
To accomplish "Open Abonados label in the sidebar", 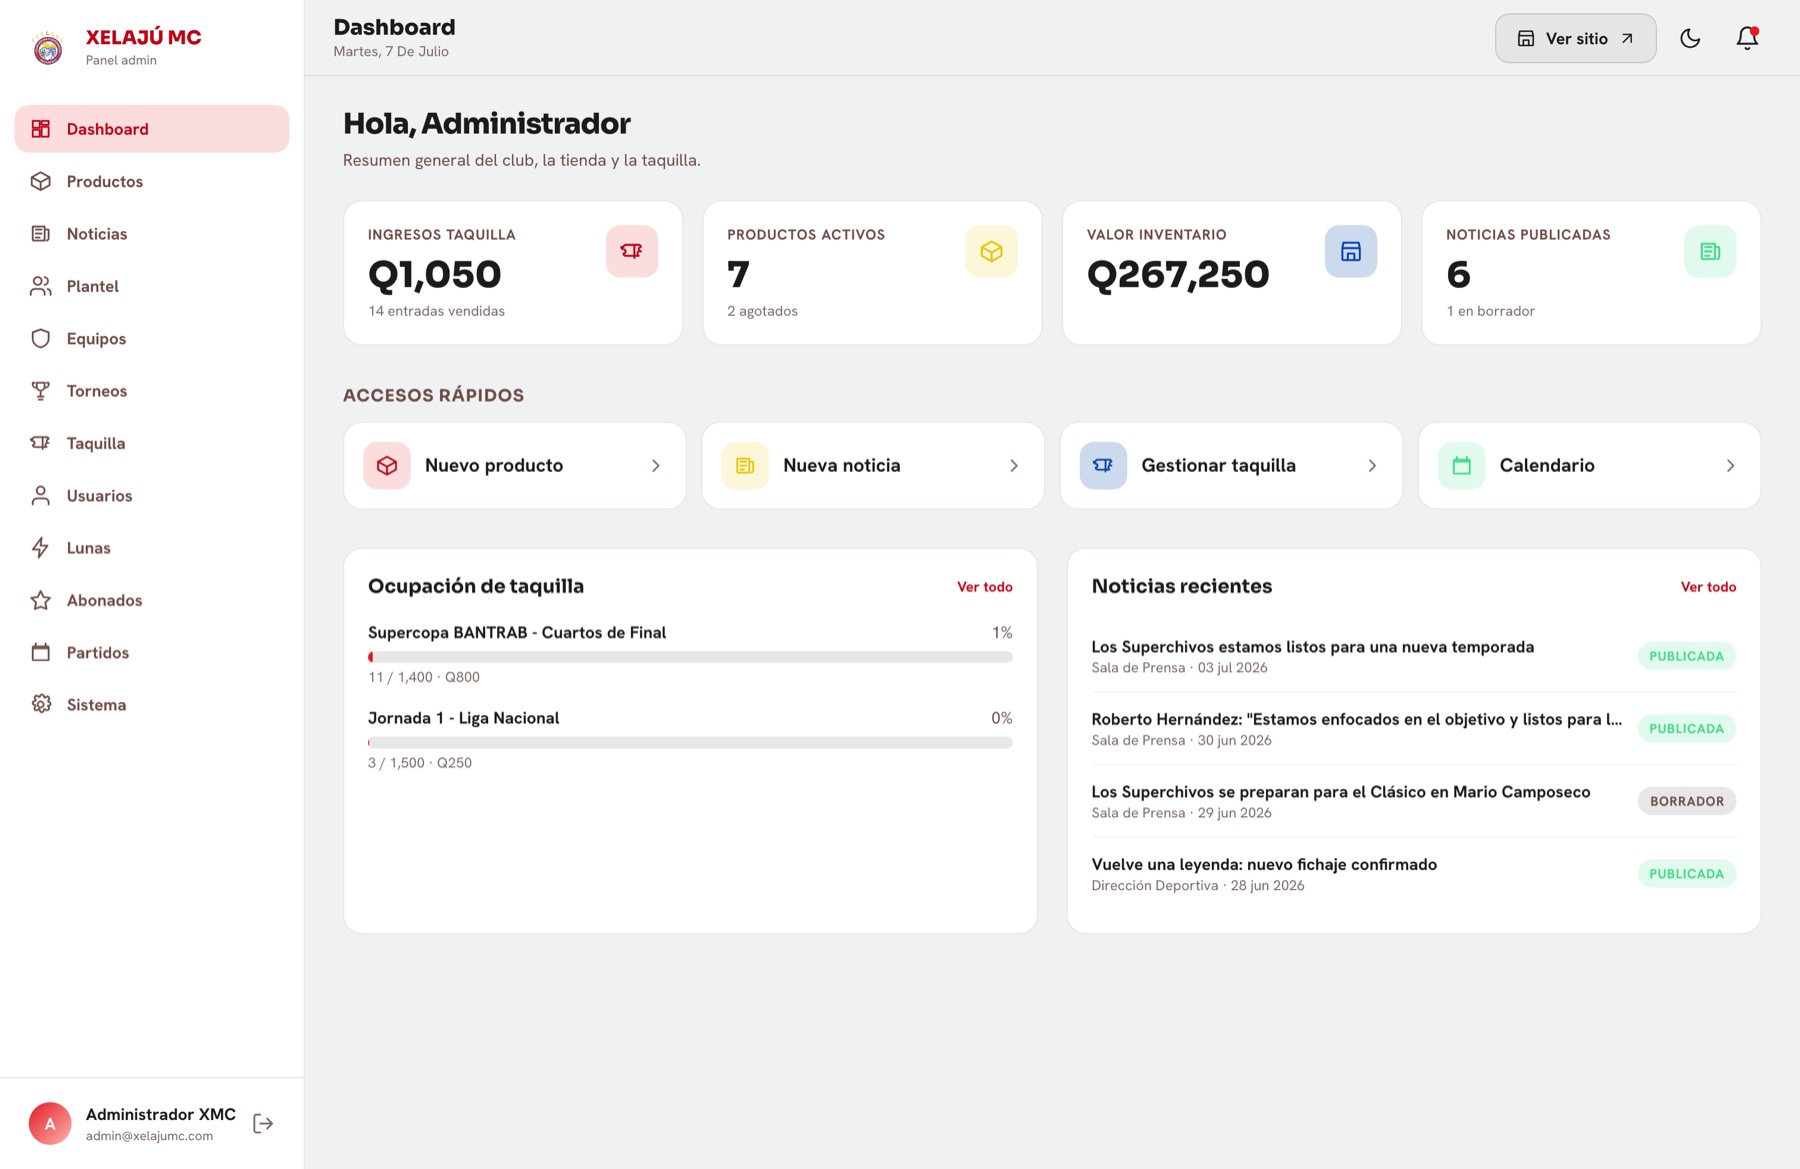I will click(105, 600).
